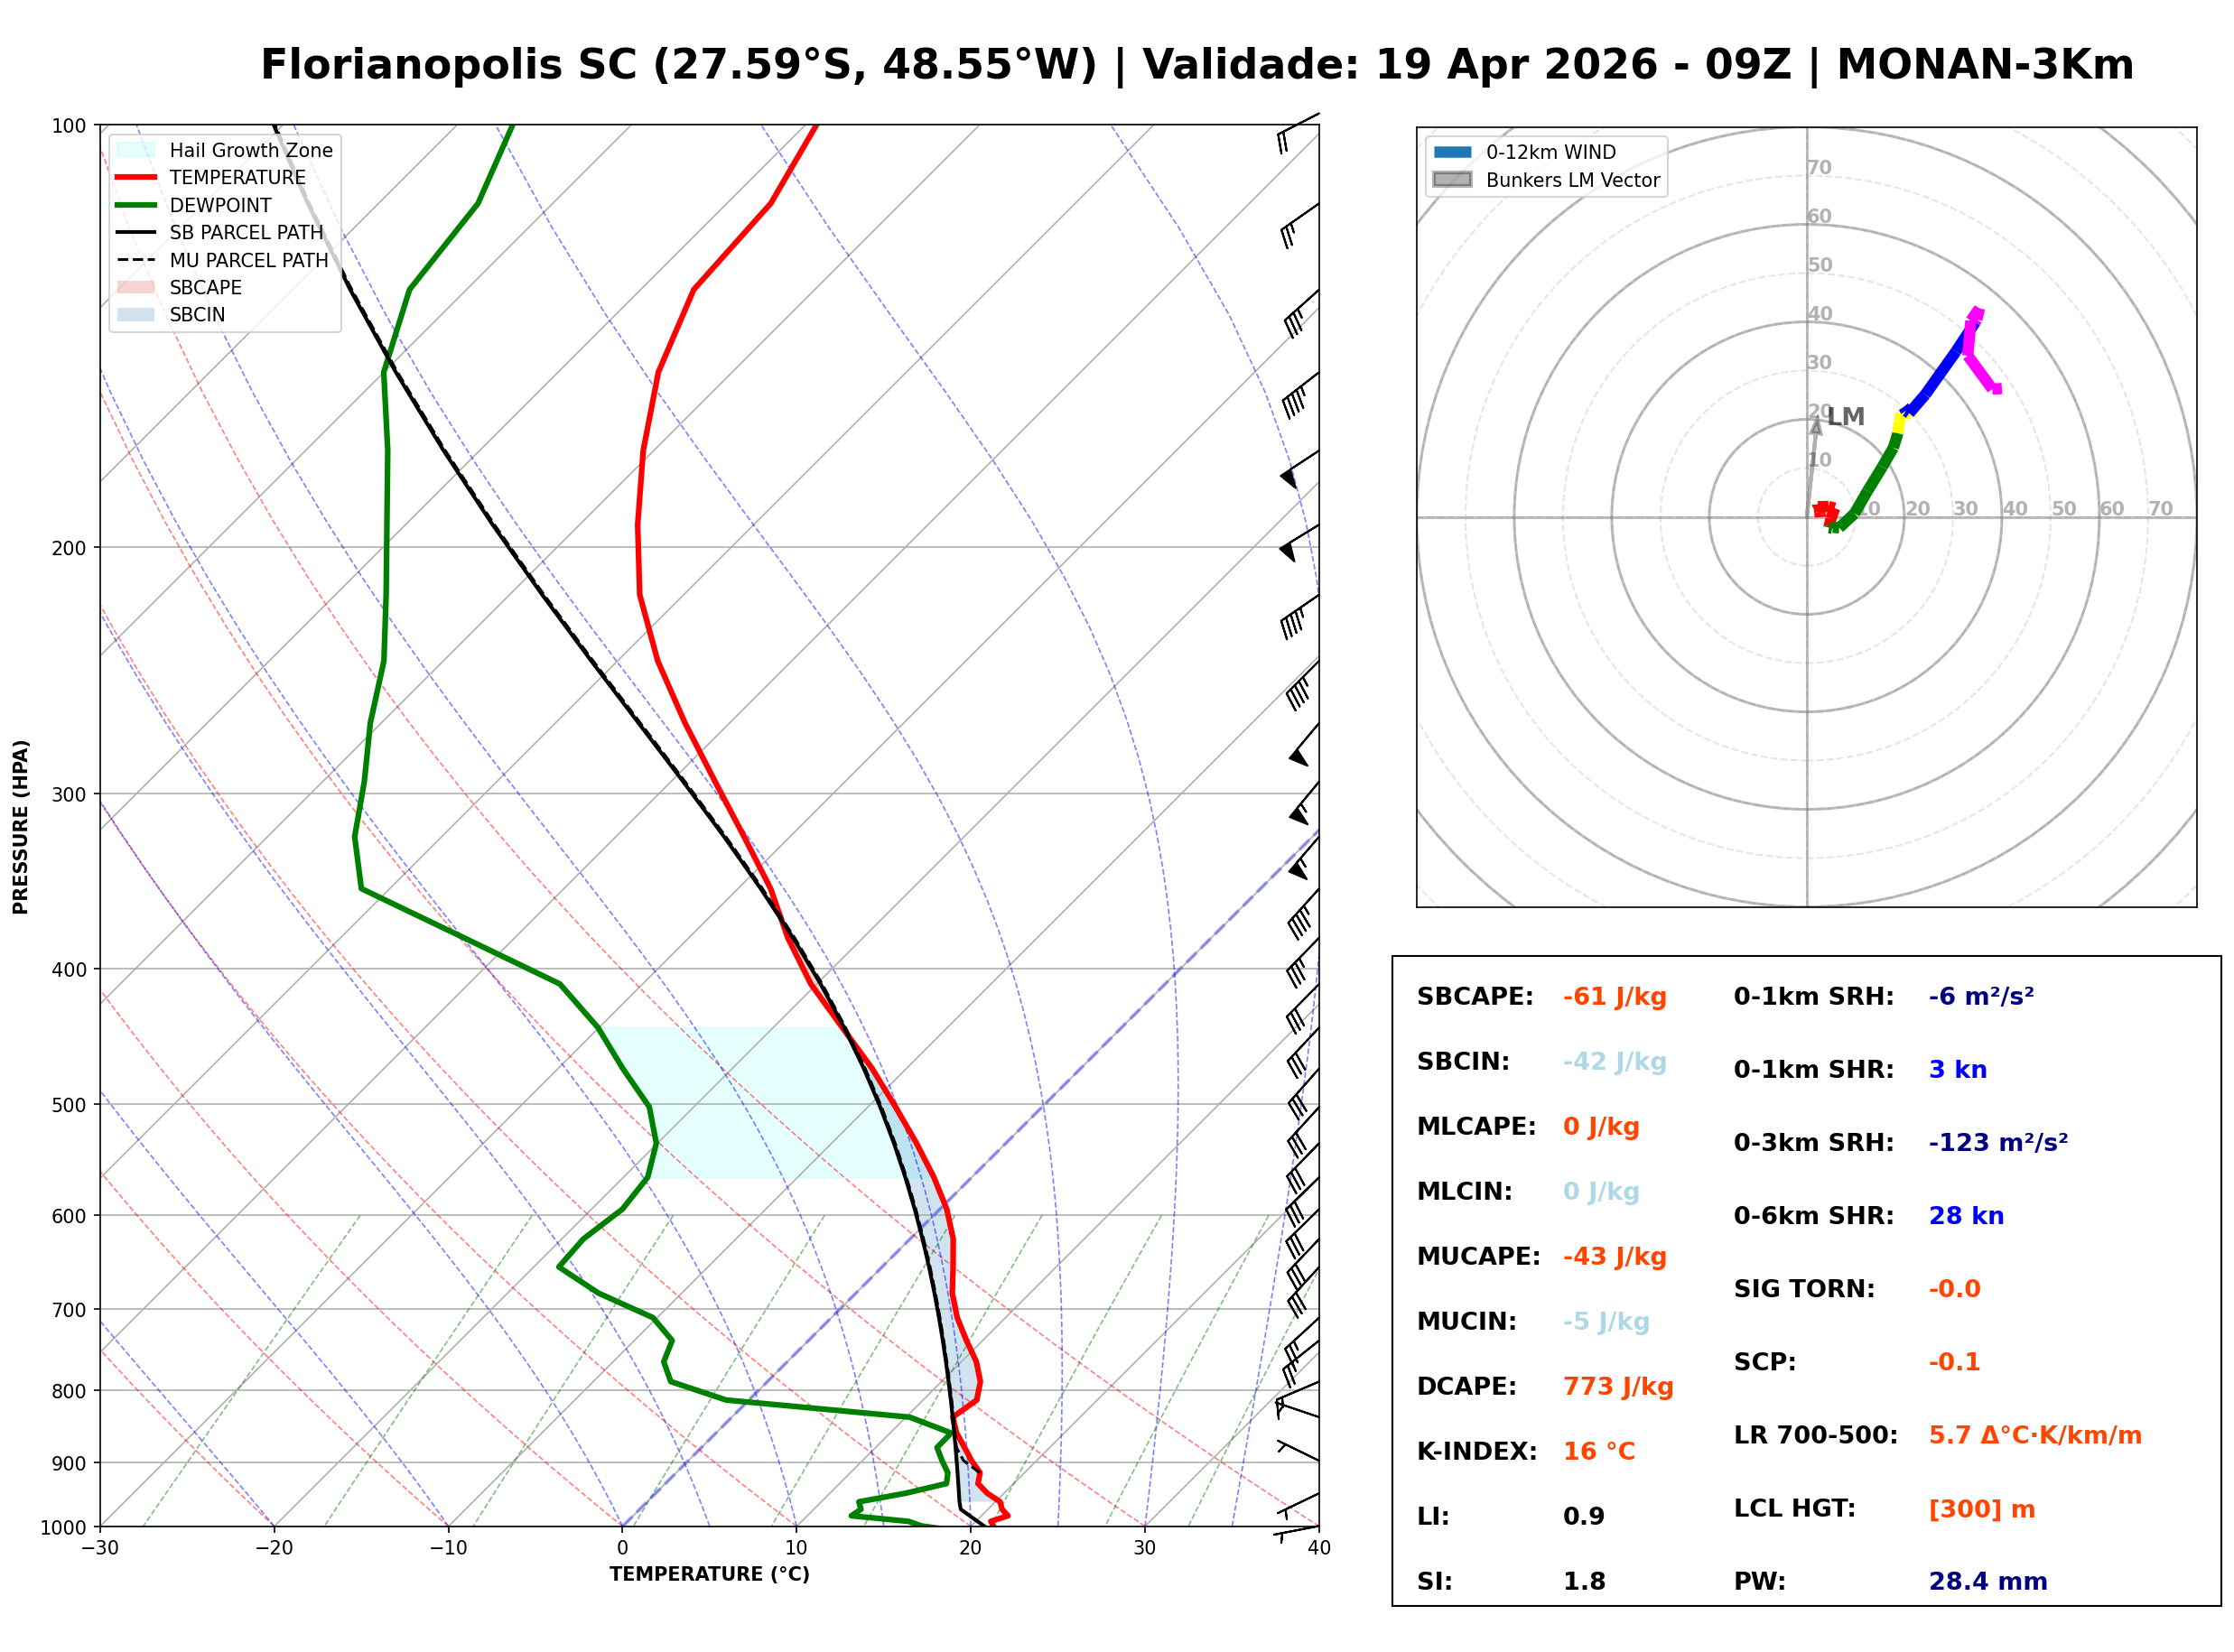Click the PW value 28.4 mm
Image resolution: width=2234 pixels, height=1652 pixels.
[1988, 1582]
